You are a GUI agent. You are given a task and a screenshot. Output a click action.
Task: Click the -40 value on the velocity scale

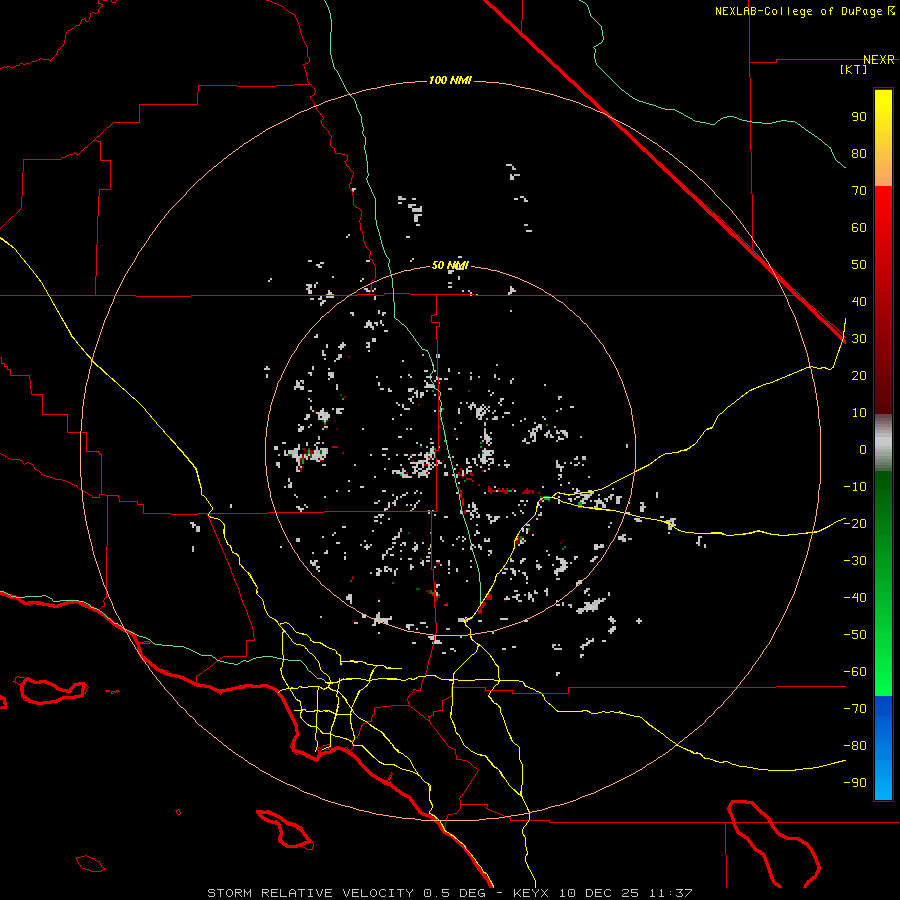pos(855,598)
